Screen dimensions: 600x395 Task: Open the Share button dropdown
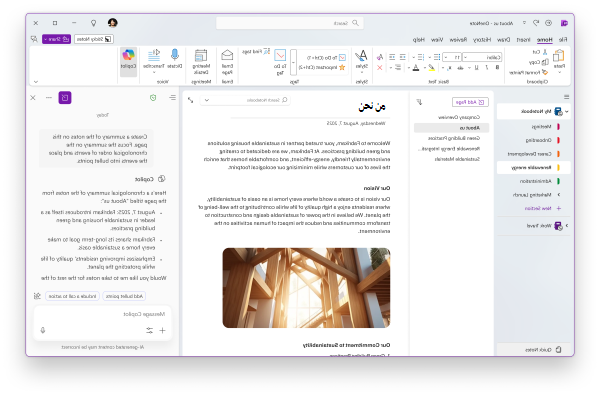point(46,39)
